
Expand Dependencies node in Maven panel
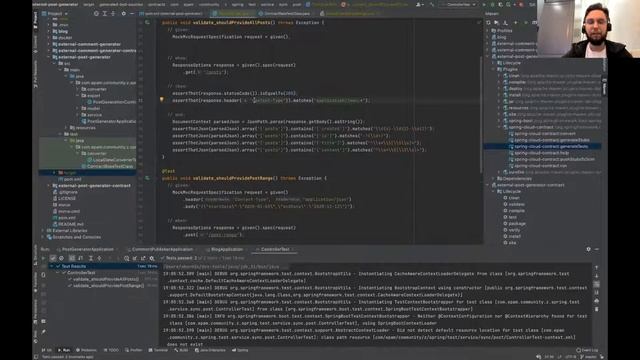click(x=494, y=178)
